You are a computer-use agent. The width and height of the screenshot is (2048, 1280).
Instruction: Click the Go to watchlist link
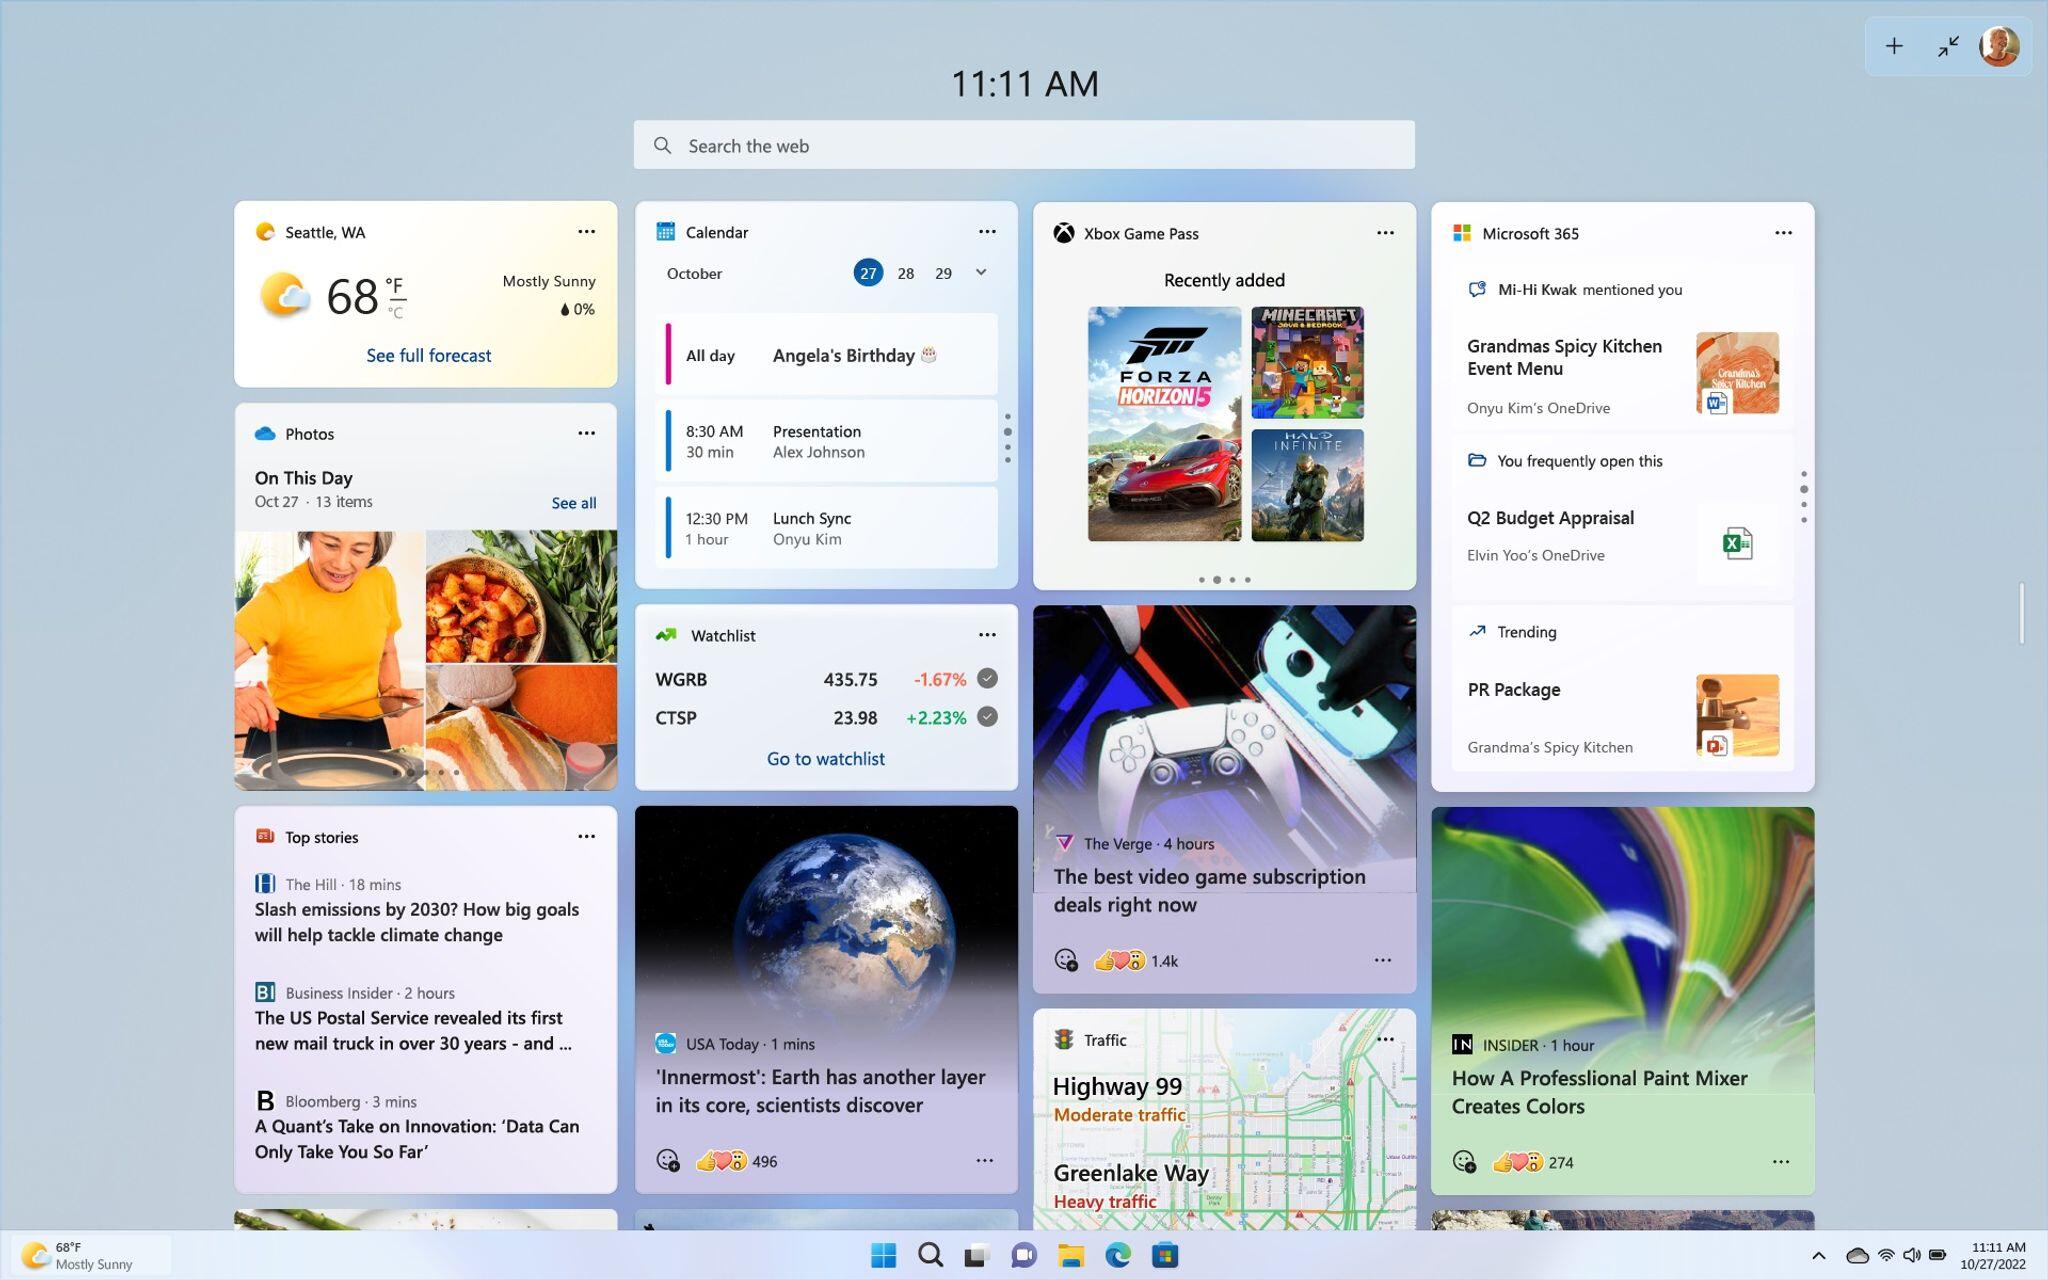(x=826, y=758)
